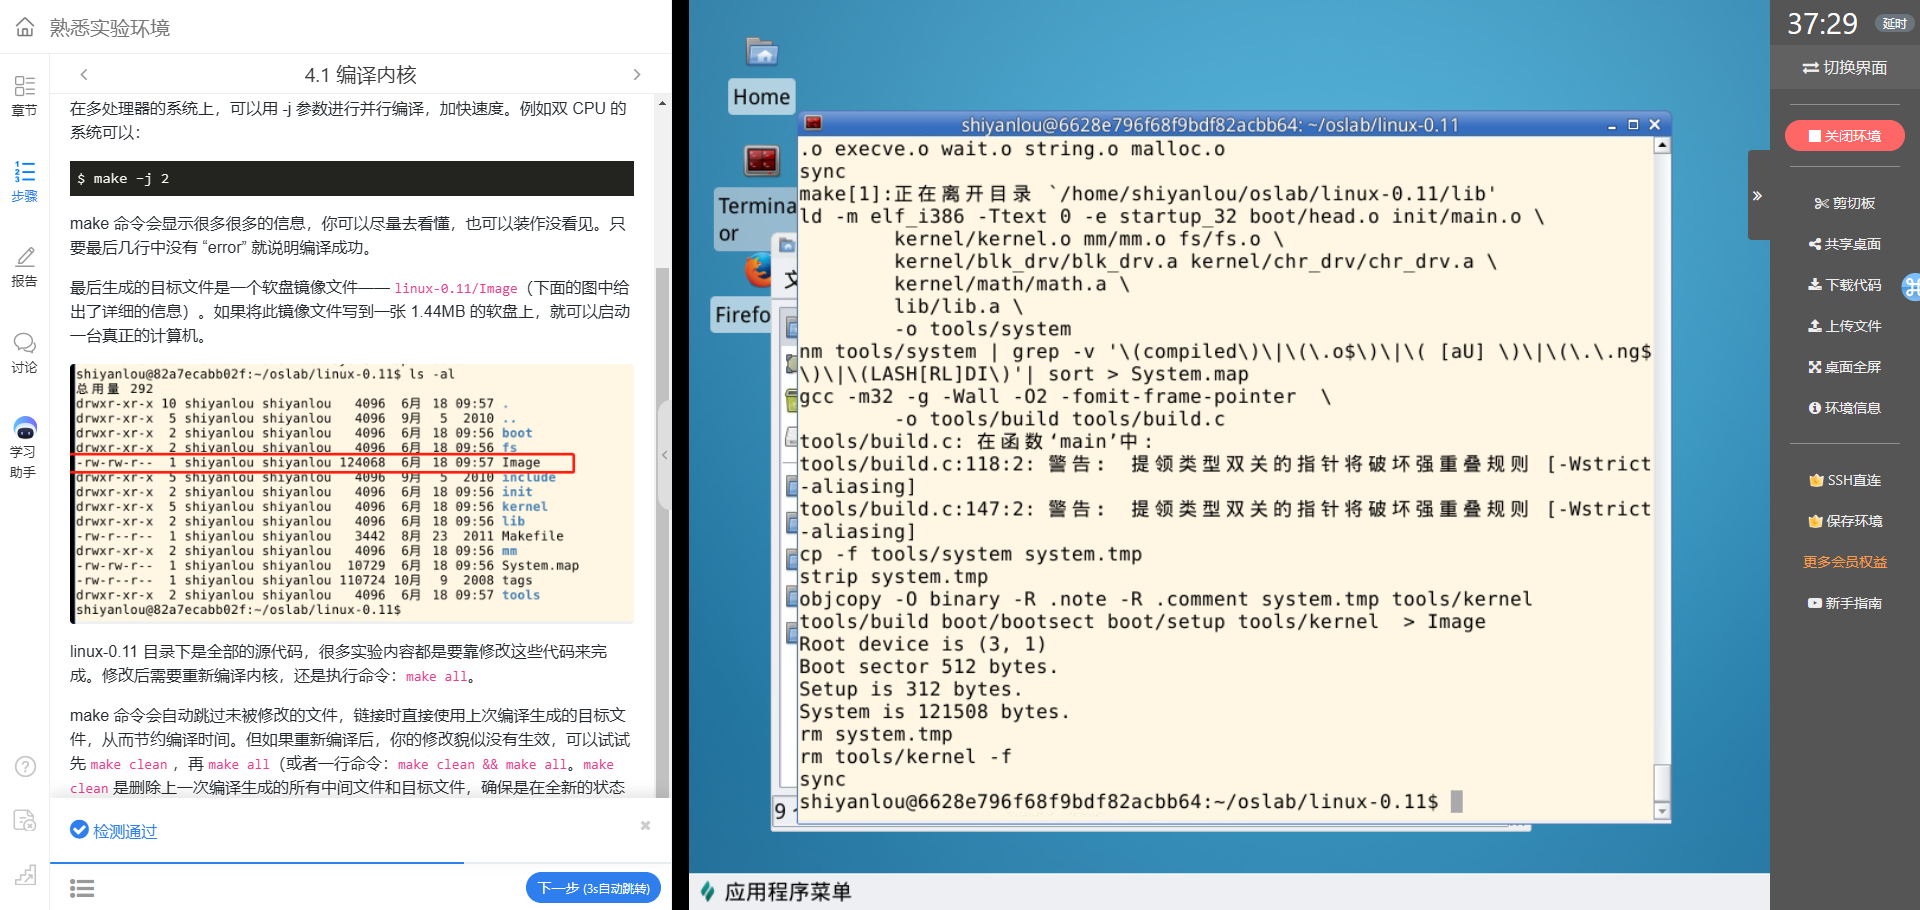Open the 章节 chapters sidebar icon
Screen dimensions: 1920x910
tap(25, 95)
